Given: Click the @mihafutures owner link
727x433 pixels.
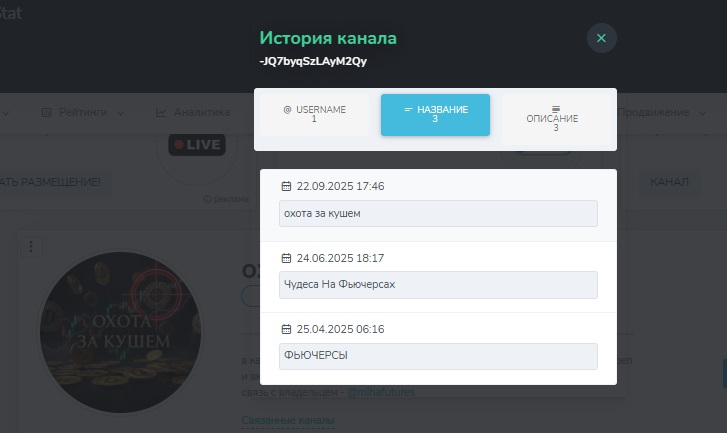Looking at the screenshot, I should [381, 392].
